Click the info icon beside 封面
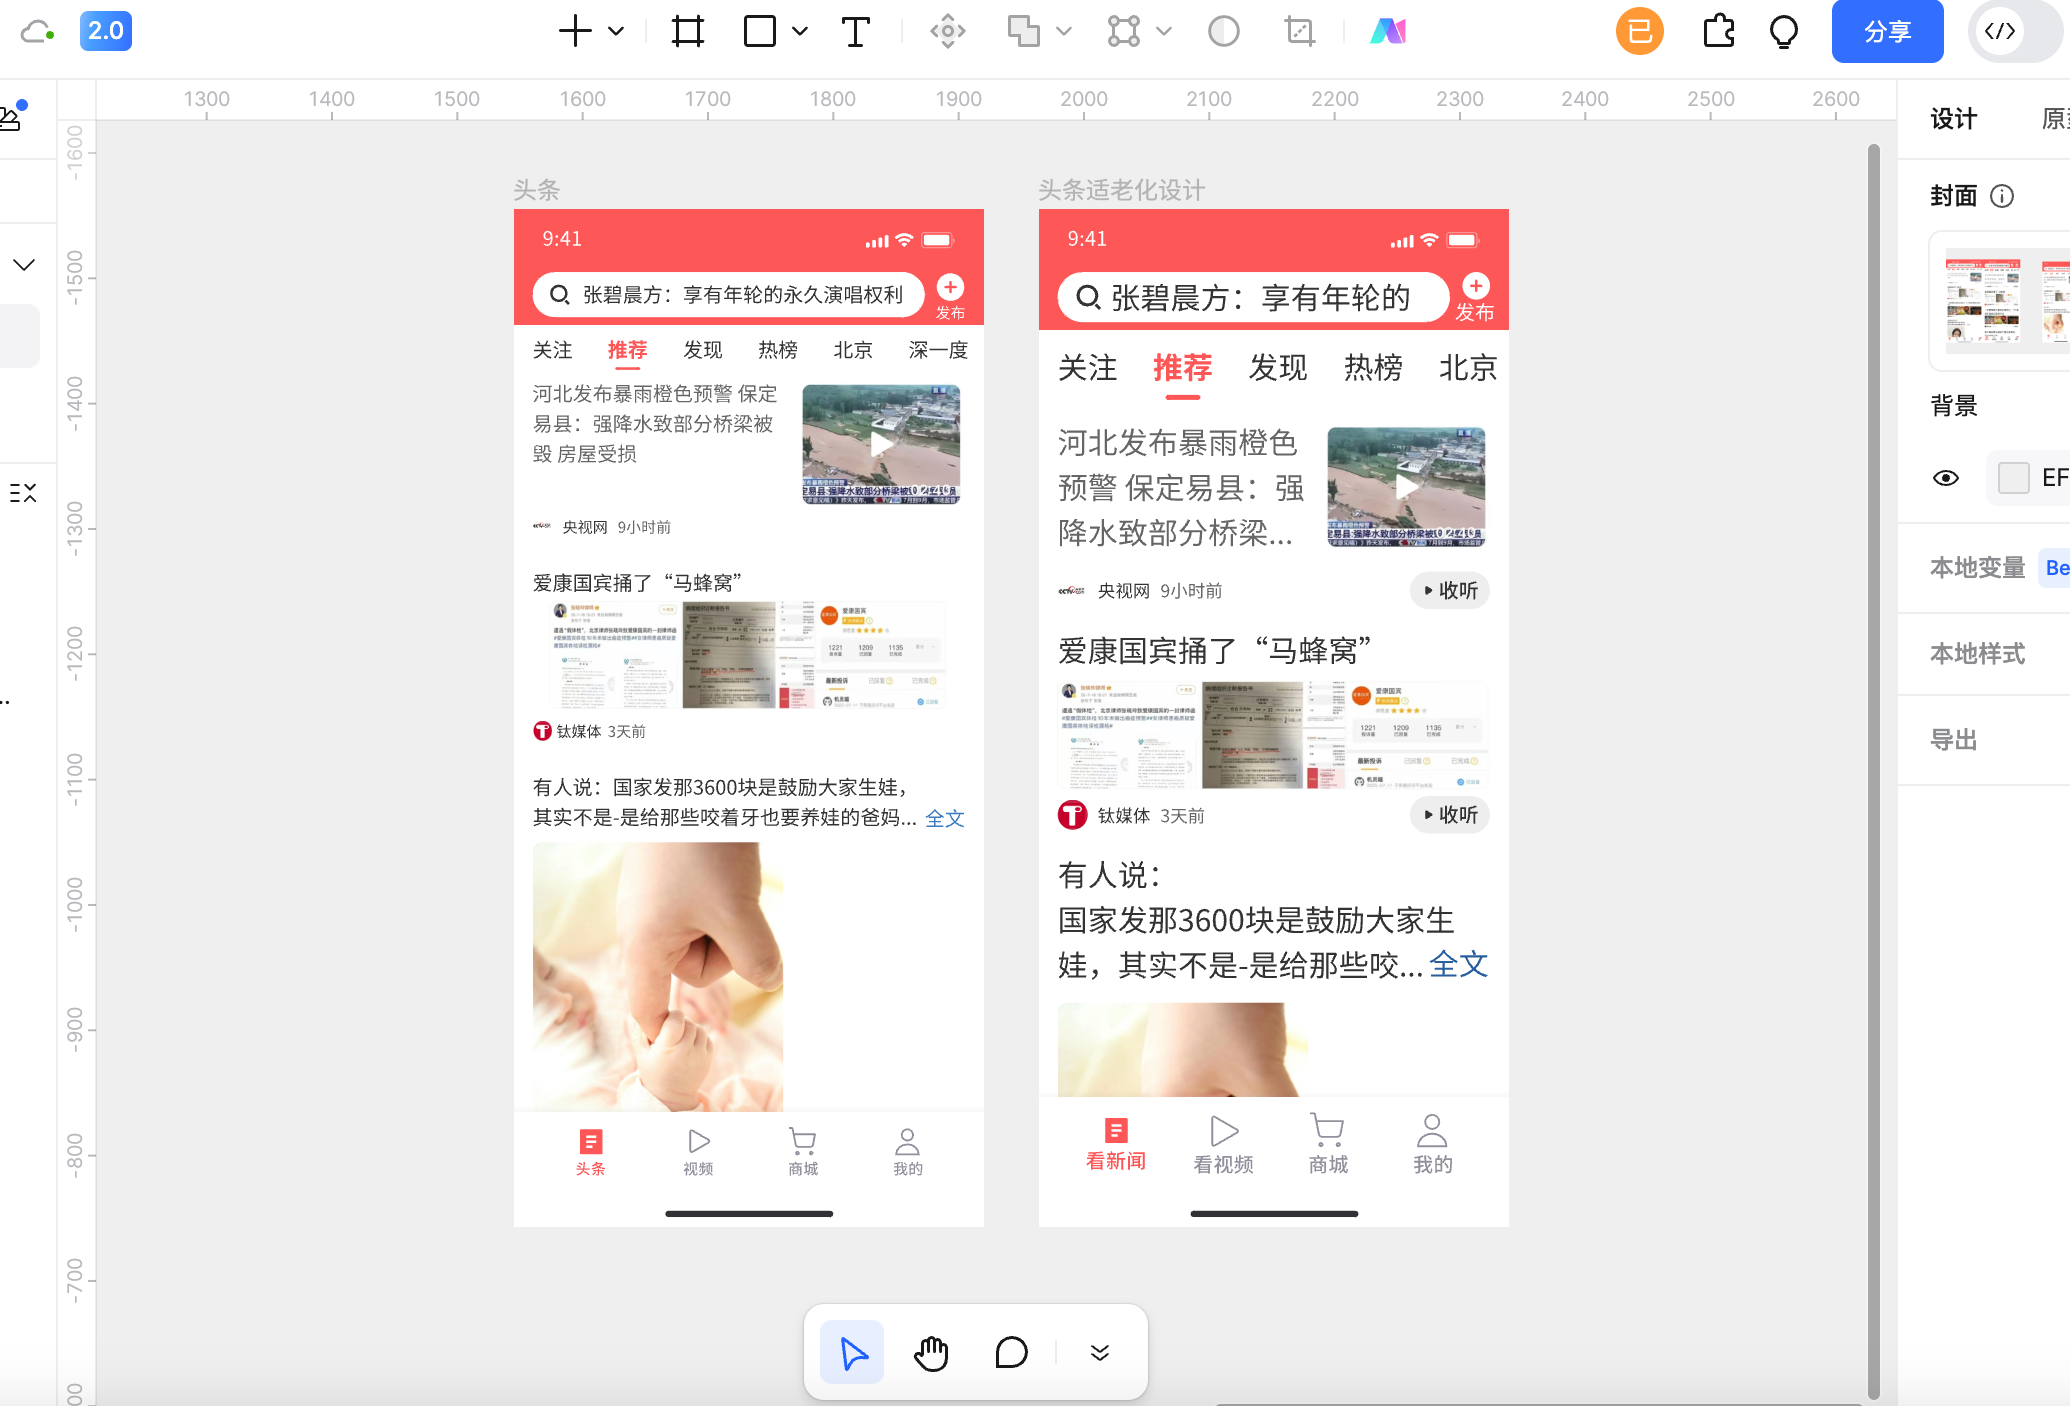This screenshot has width=2070, height=1406. tap(2002, 196)
